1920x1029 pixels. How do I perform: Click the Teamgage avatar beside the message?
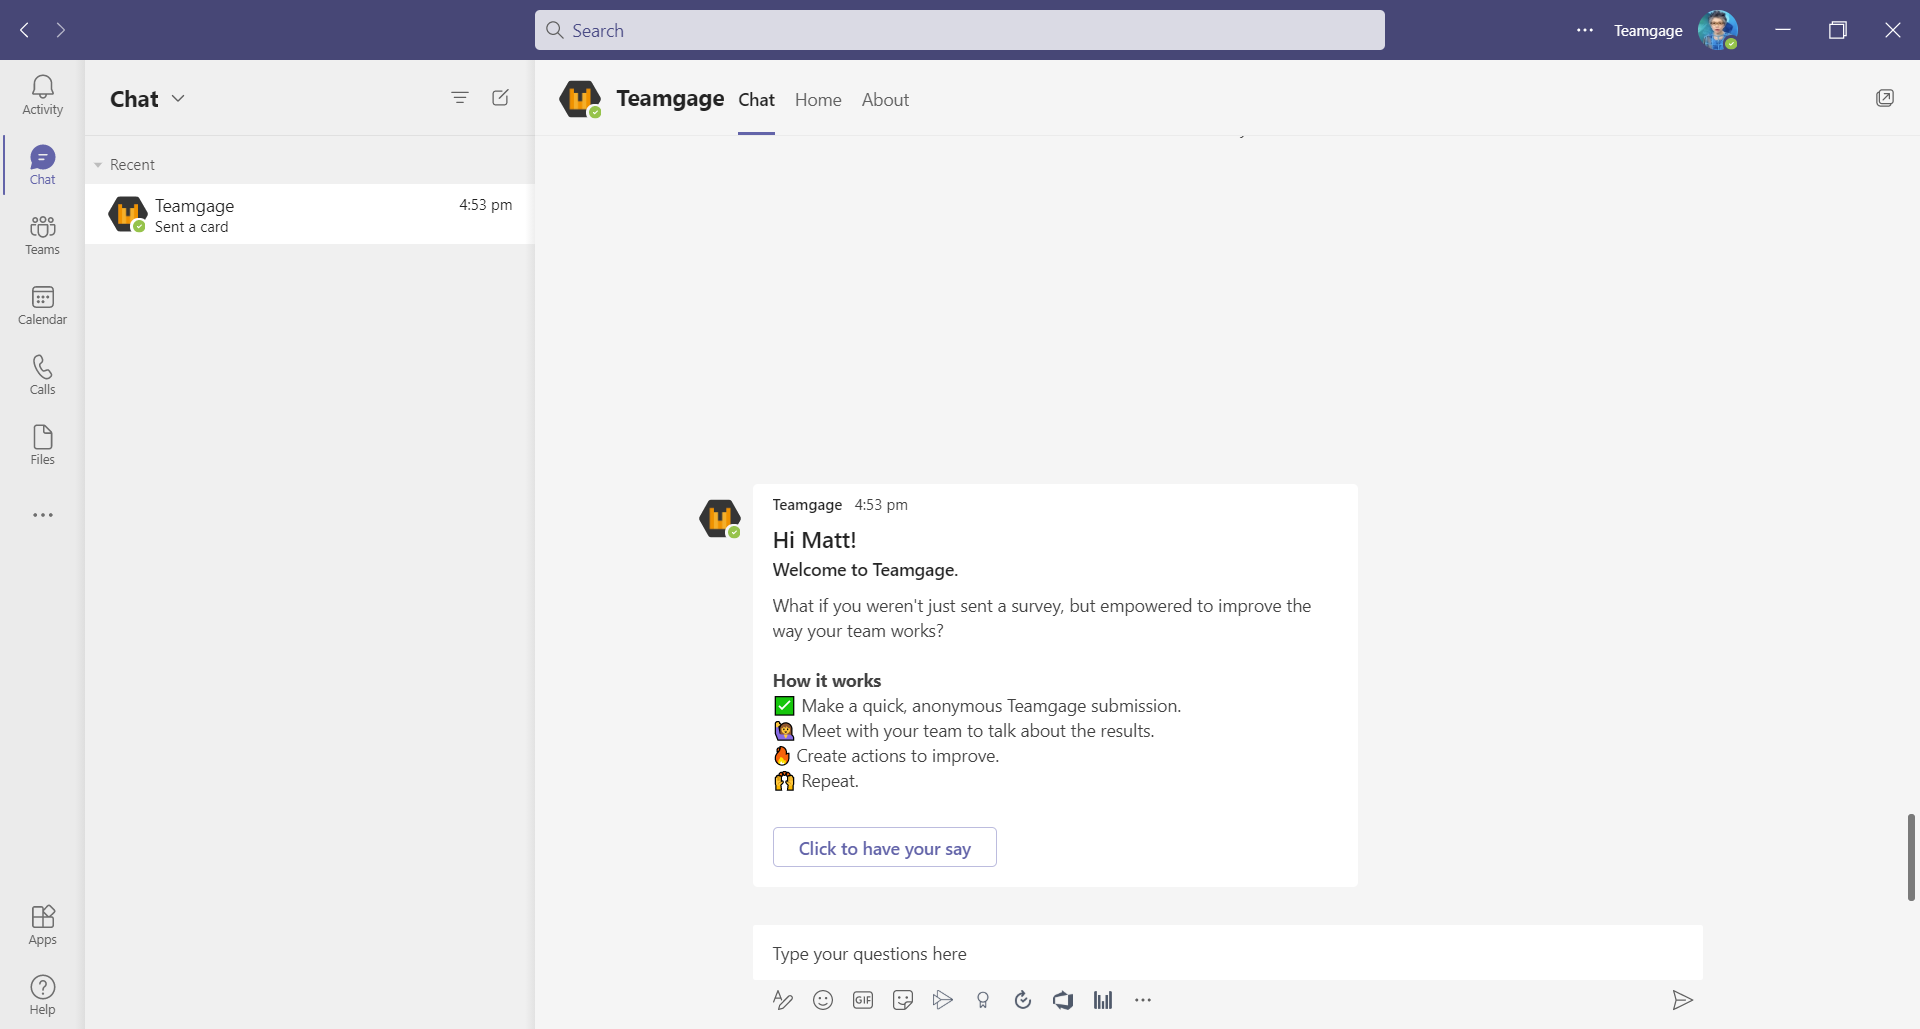click(x=720, y=518)
